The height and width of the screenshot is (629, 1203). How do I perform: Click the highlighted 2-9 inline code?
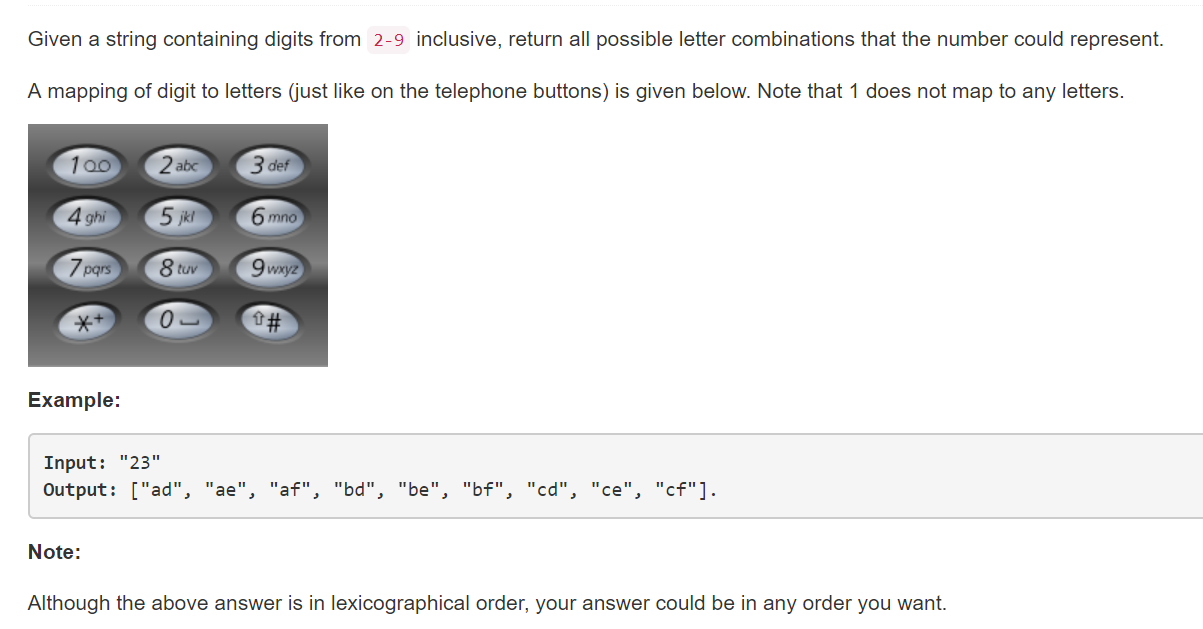click(389, 40)
